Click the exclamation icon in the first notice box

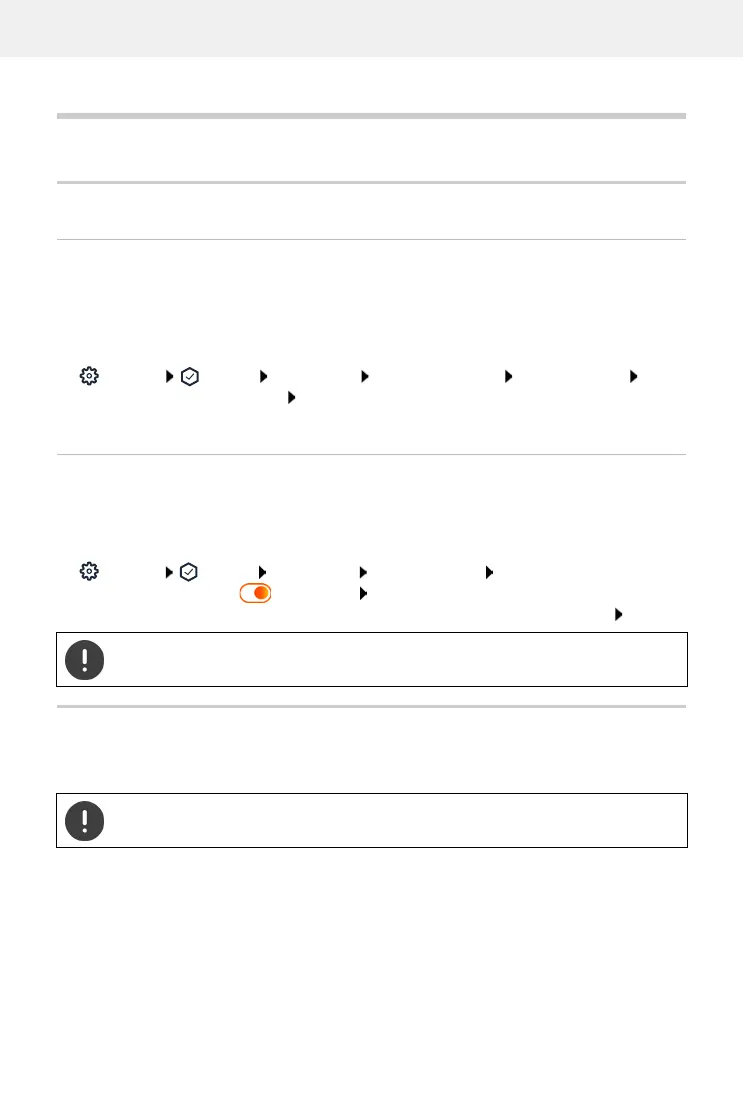(x=85, y=659)
